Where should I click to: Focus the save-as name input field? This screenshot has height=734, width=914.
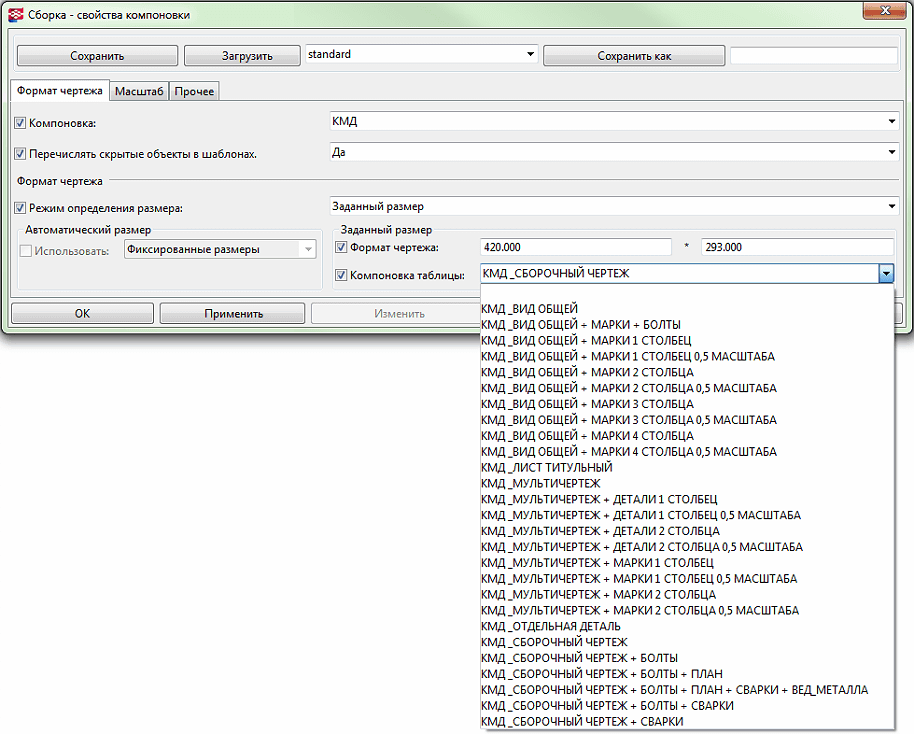coord(814,55)
